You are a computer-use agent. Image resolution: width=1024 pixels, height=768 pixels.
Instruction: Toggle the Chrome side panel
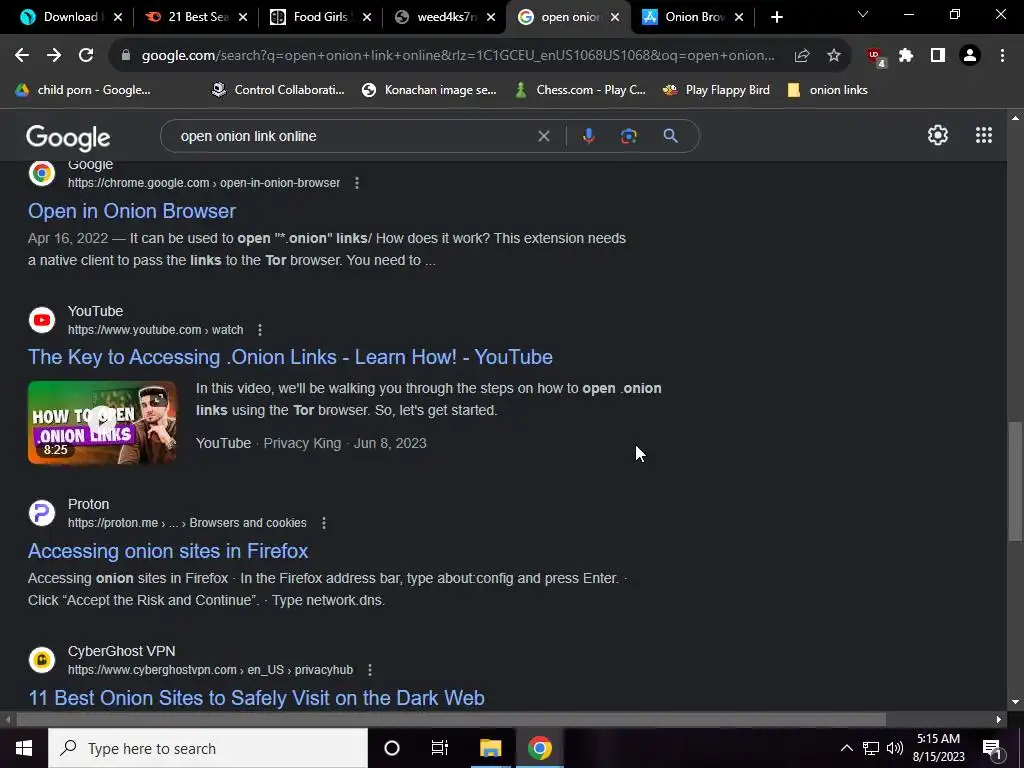tap(938, 56)
